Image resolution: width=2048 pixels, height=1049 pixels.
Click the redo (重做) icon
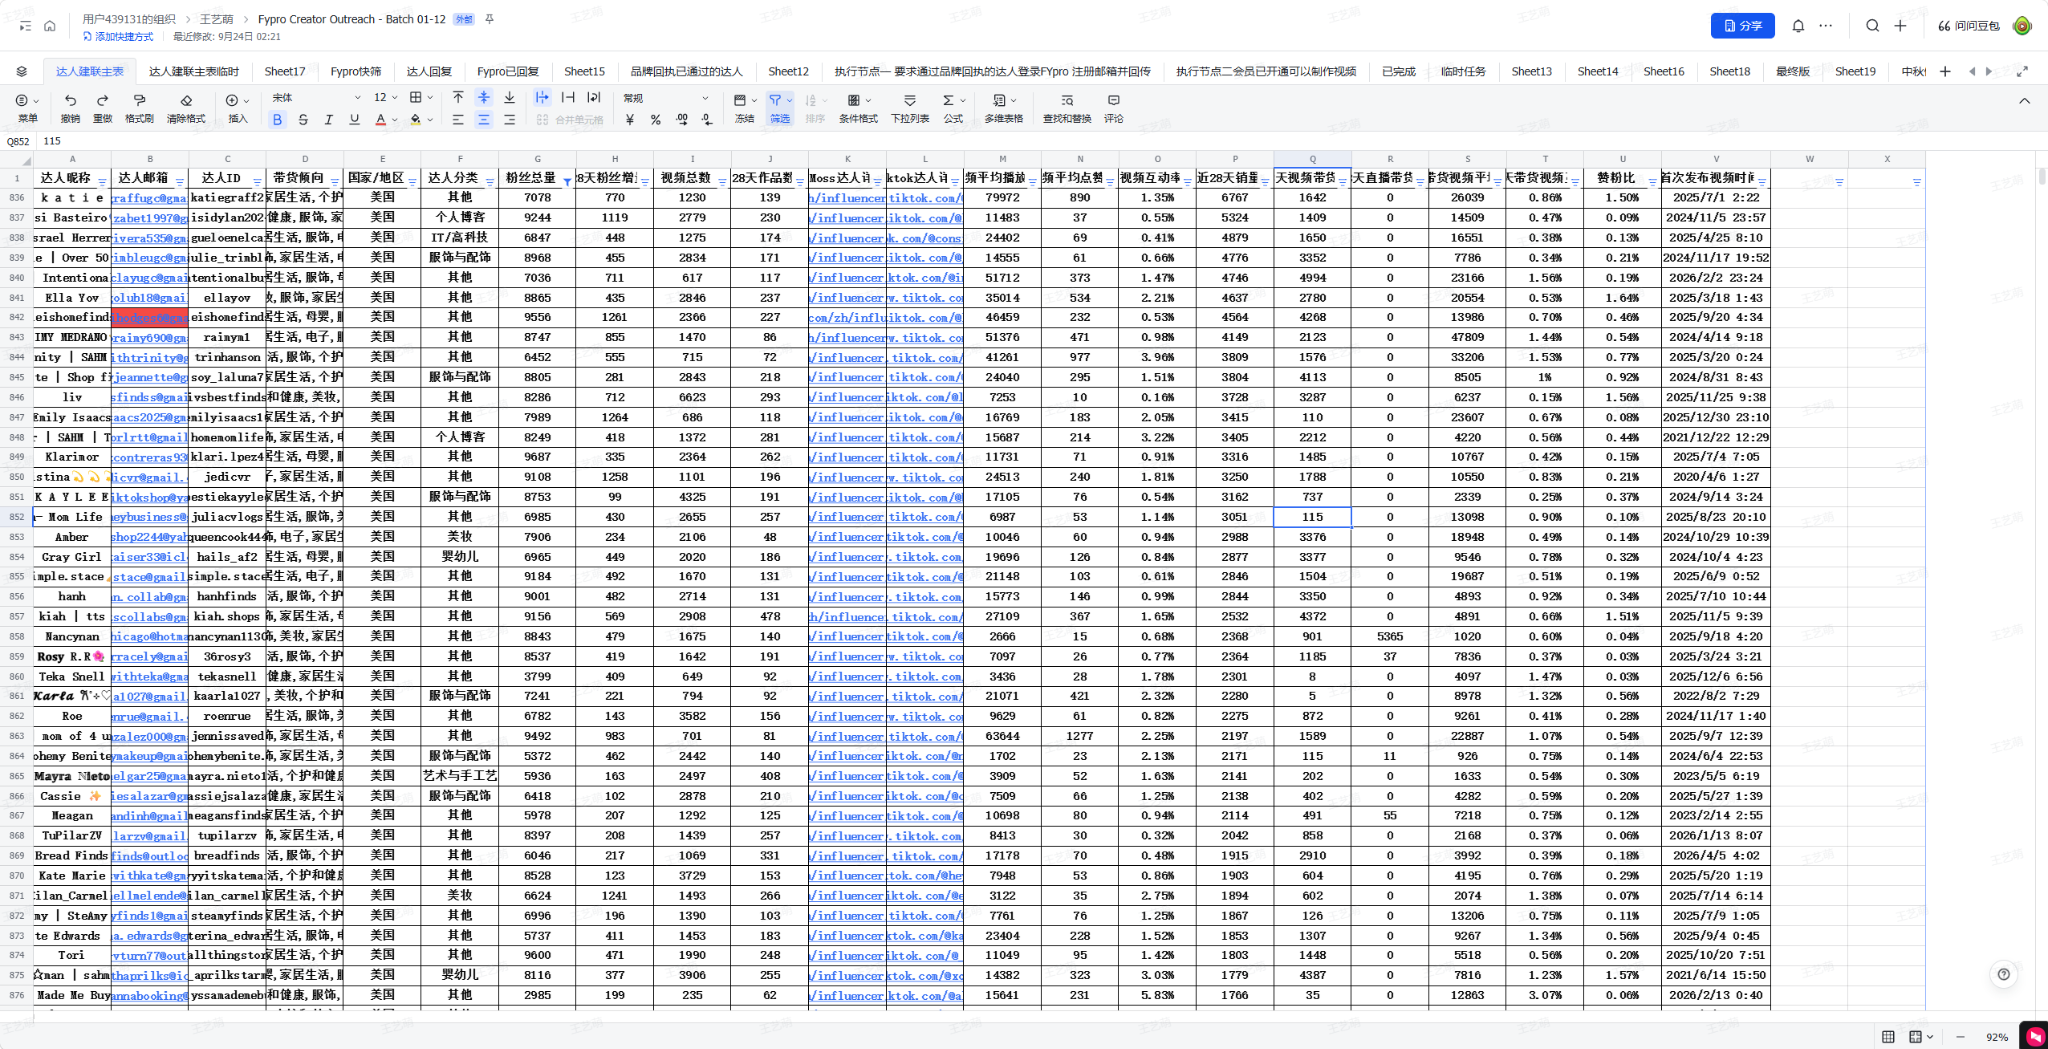[102, 100]
